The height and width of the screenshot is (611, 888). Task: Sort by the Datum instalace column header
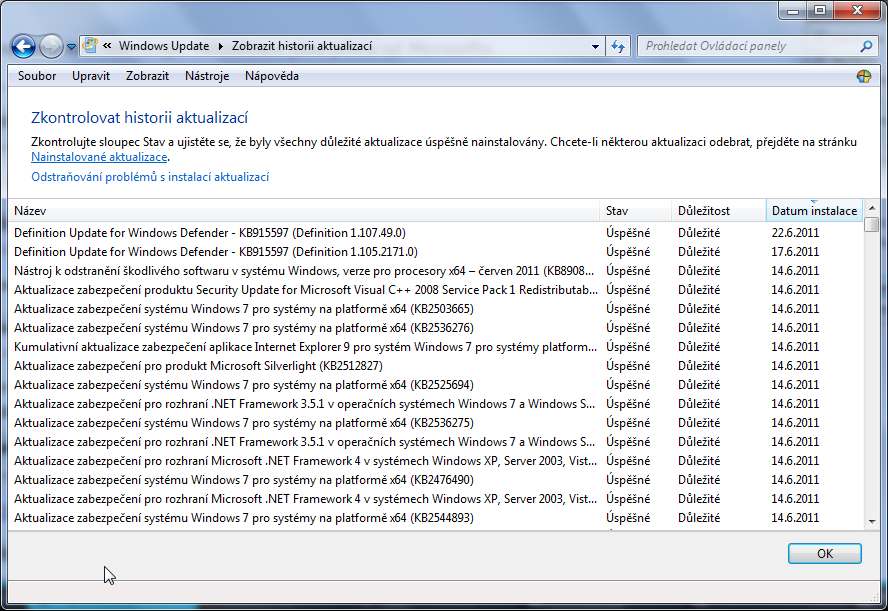pyautogui.click(x=814, y=211)
